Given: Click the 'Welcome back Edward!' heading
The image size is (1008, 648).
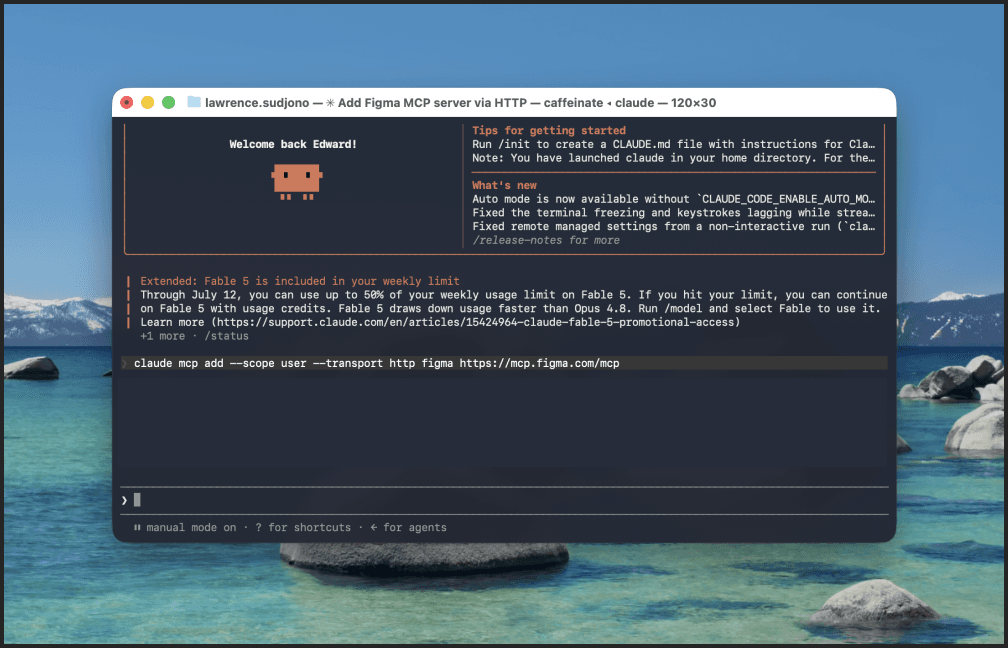Looking at the screenshot, I should (x=293, y=144).
